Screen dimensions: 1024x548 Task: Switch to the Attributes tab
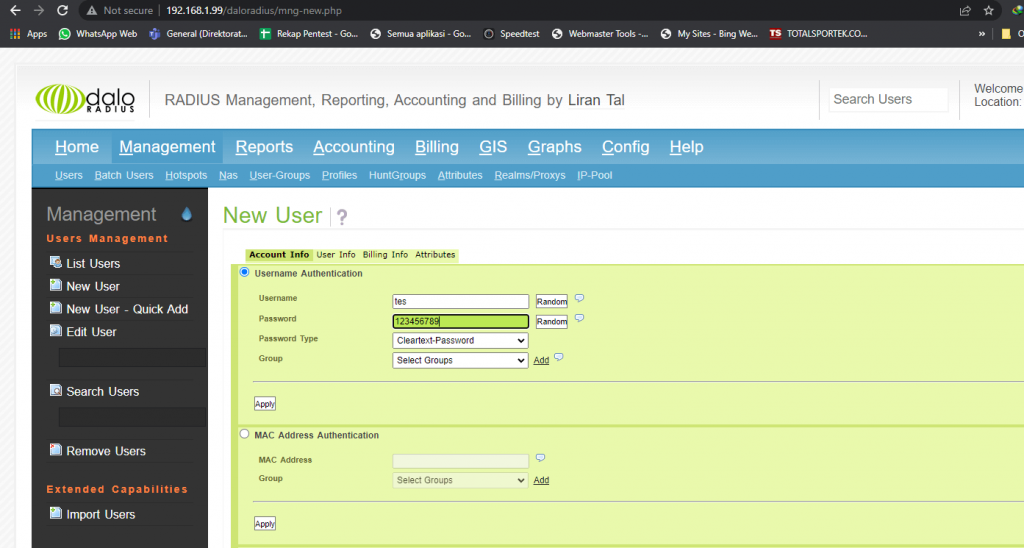click(x=435, y=255)
